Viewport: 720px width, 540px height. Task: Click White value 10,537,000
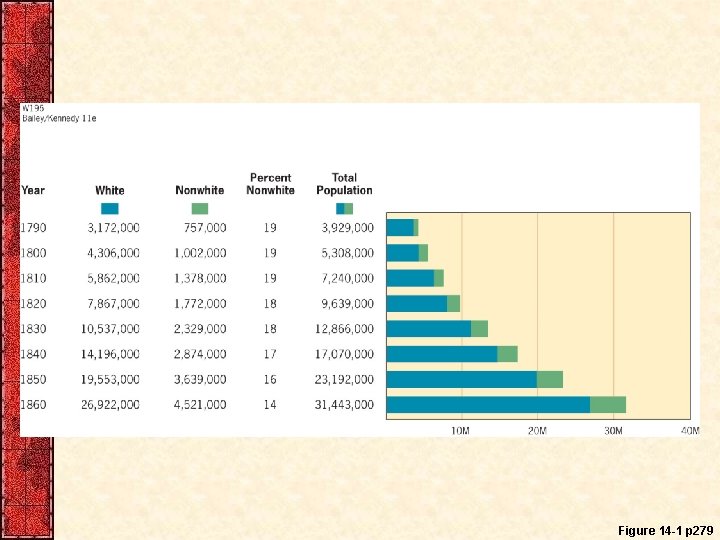pyautogui.click(x=110, y=329)
